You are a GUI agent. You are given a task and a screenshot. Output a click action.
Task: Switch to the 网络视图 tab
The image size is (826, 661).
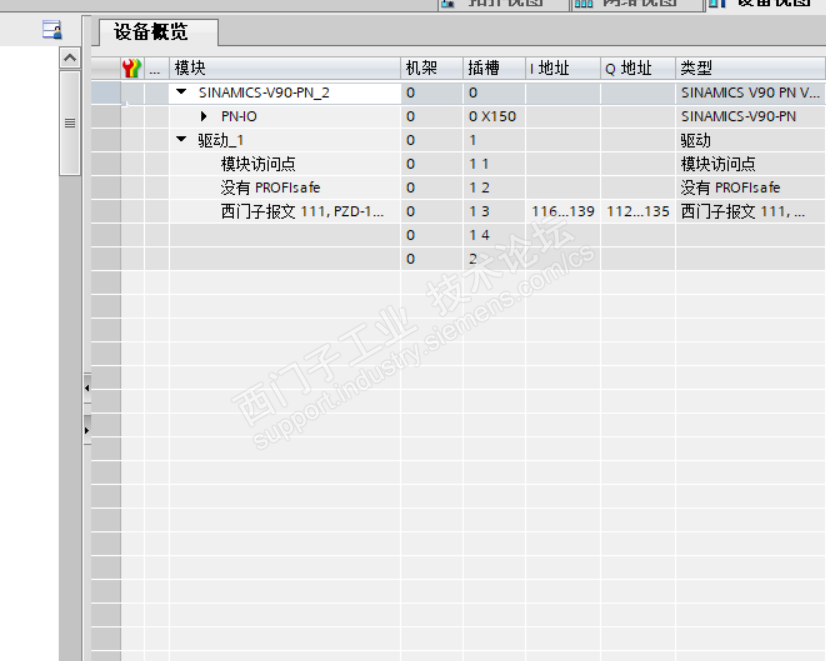636,4
